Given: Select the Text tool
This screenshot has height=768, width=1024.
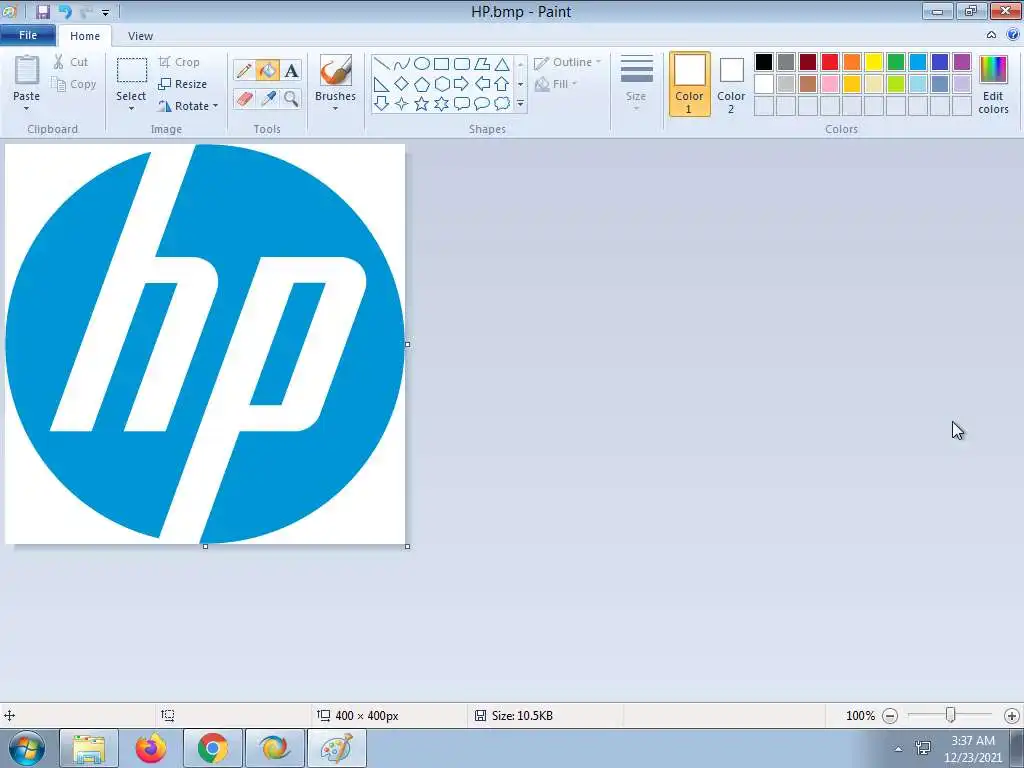Looking at the screenshot, I should pos(291,70).
